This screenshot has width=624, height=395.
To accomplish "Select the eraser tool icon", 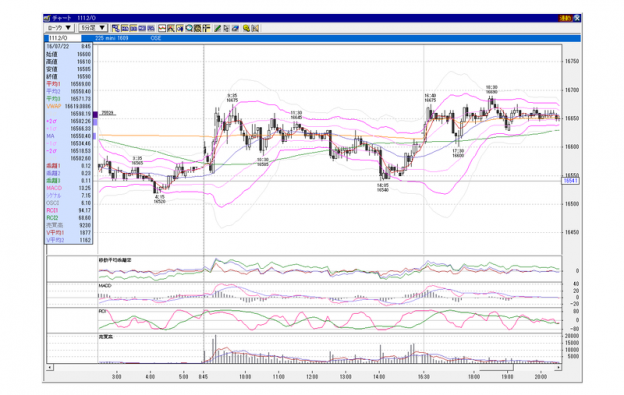I will pos(235,28).
